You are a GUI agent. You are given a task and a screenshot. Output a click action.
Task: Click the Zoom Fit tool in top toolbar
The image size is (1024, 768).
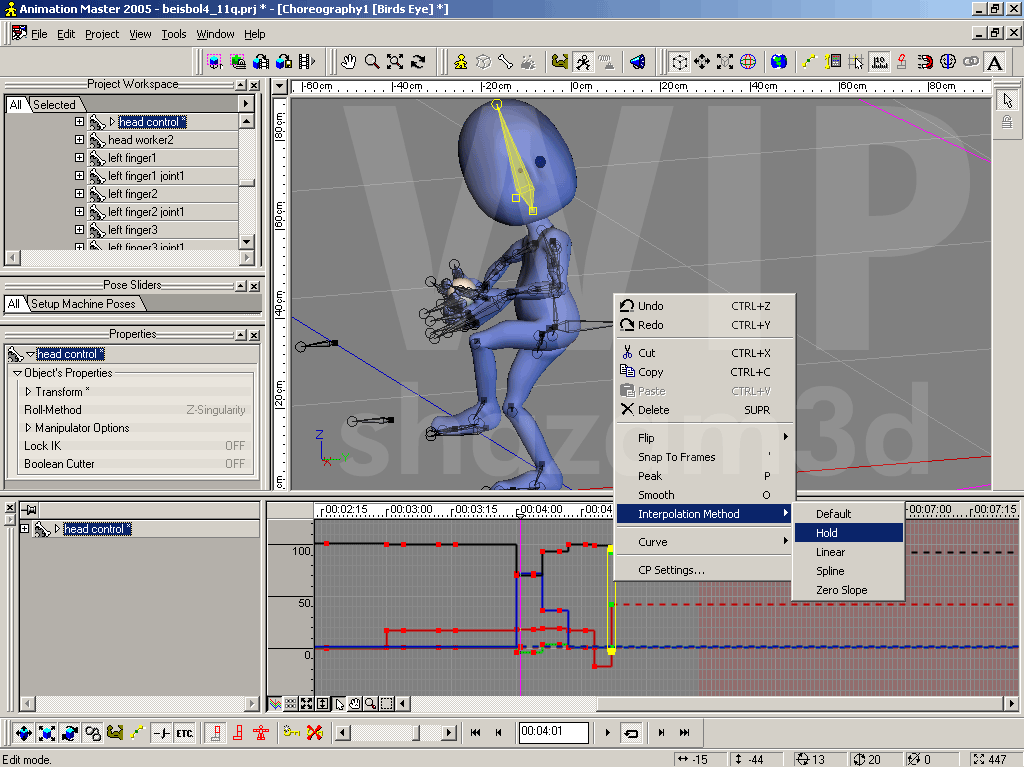395,62
